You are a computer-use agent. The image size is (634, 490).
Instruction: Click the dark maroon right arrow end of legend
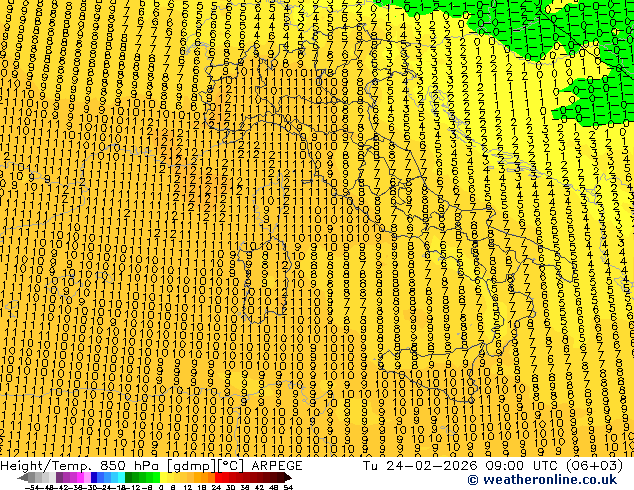pos(287,477)
